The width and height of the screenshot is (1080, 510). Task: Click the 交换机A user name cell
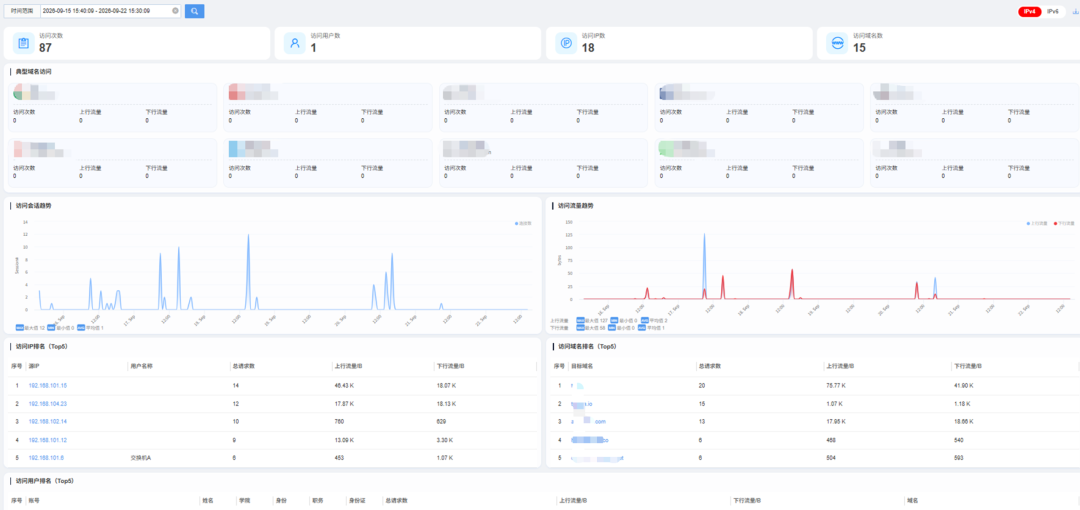pos(141,458)
